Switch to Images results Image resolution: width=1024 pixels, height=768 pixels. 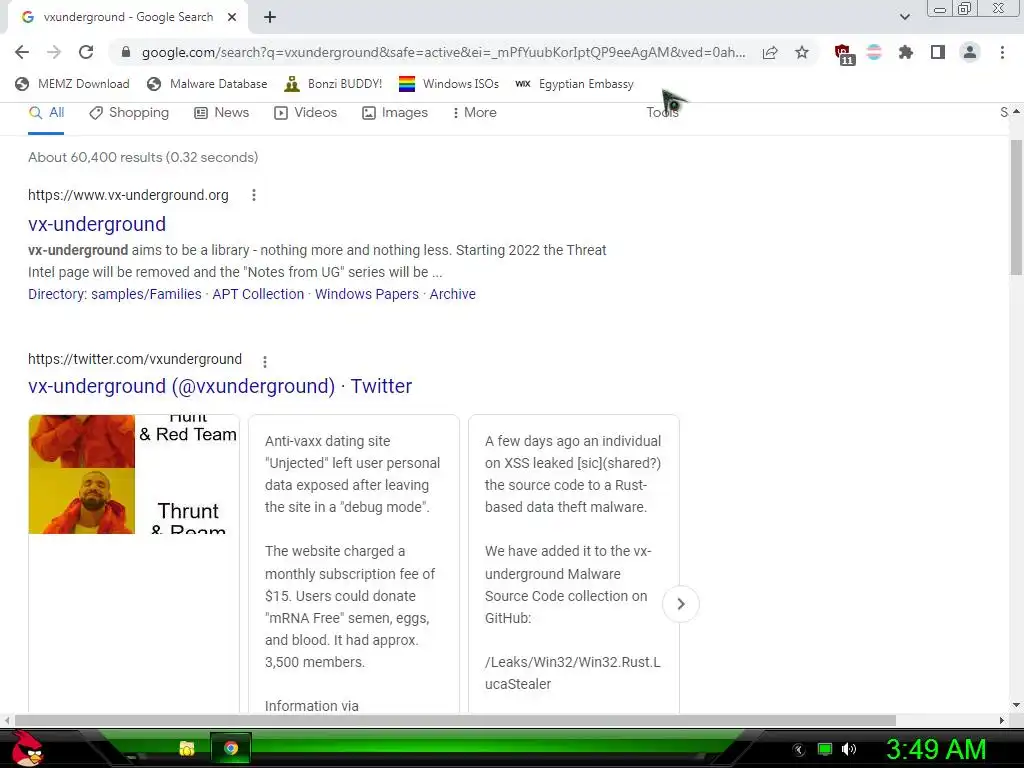click(394, 113)
